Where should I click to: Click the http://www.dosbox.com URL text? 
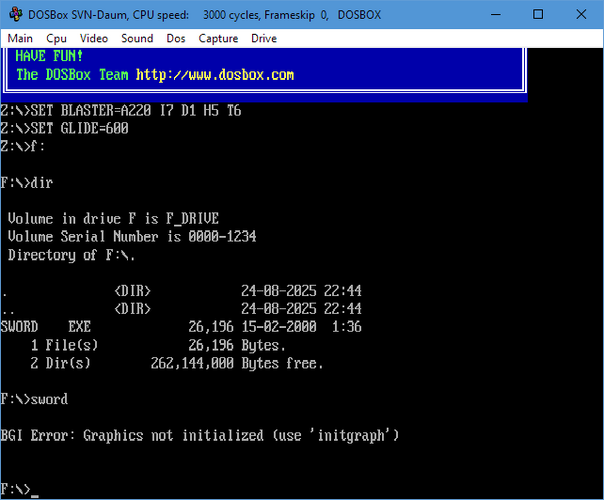coord(215,74)
